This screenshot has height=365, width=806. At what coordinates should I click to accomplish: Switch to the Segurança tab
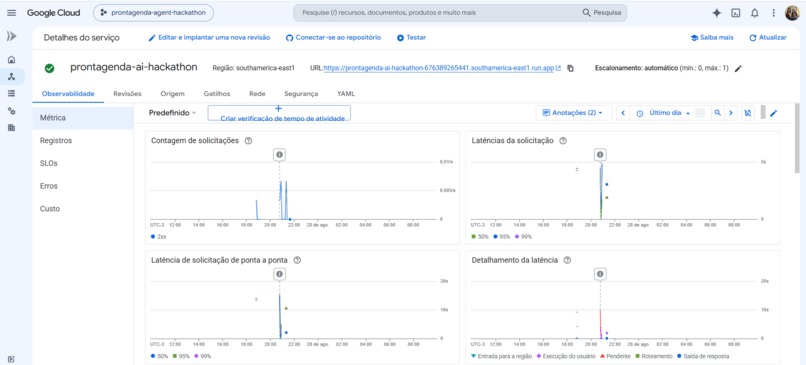point(301,94)
